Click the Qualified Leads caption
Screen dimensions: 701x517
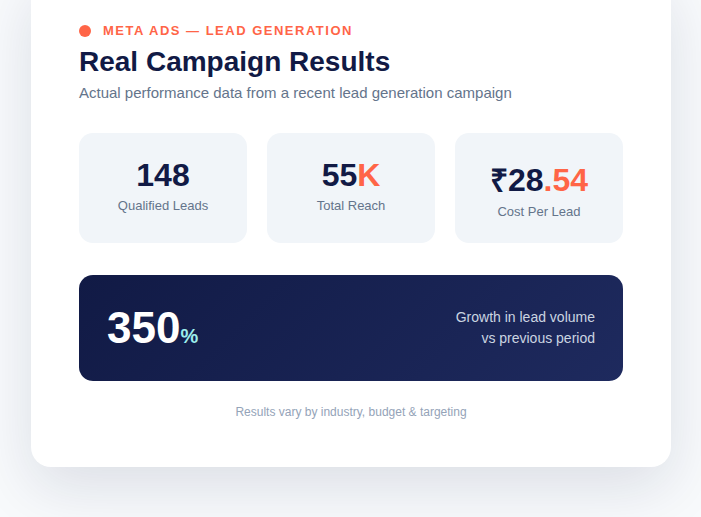pyautogui.click(x=163, y=206)
